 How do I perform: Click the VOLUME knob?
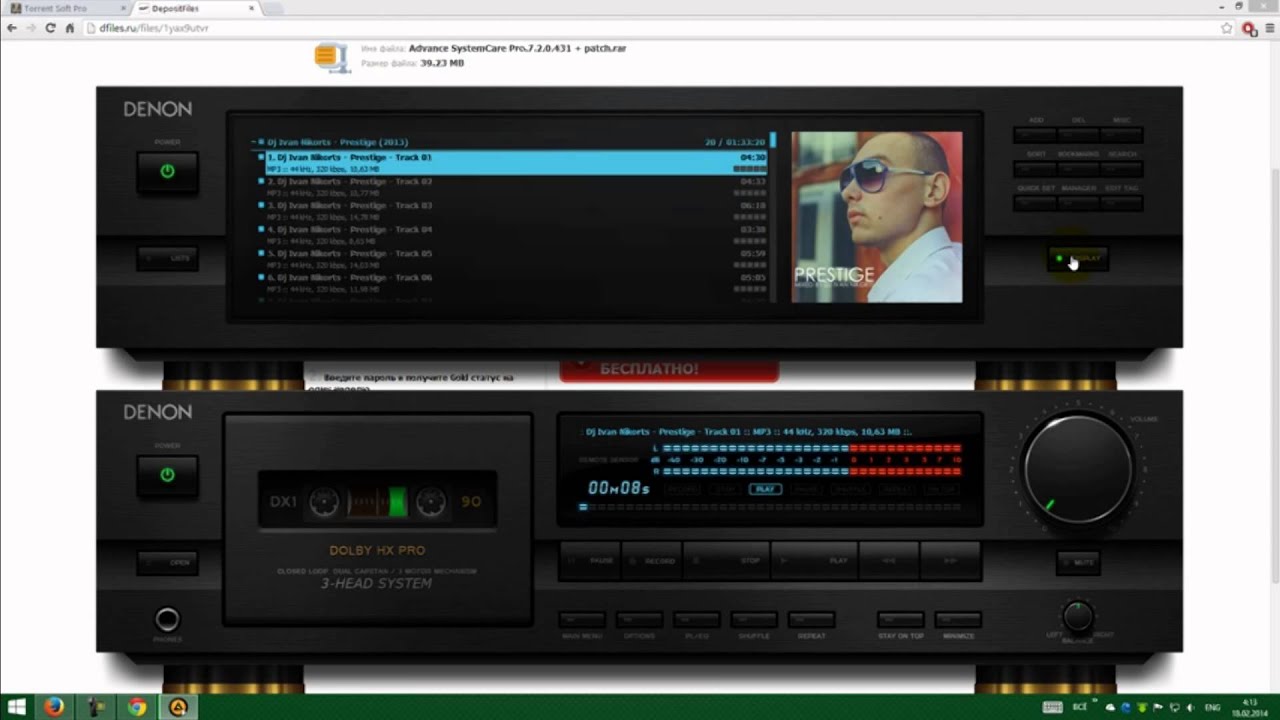tap(1078, 468)
